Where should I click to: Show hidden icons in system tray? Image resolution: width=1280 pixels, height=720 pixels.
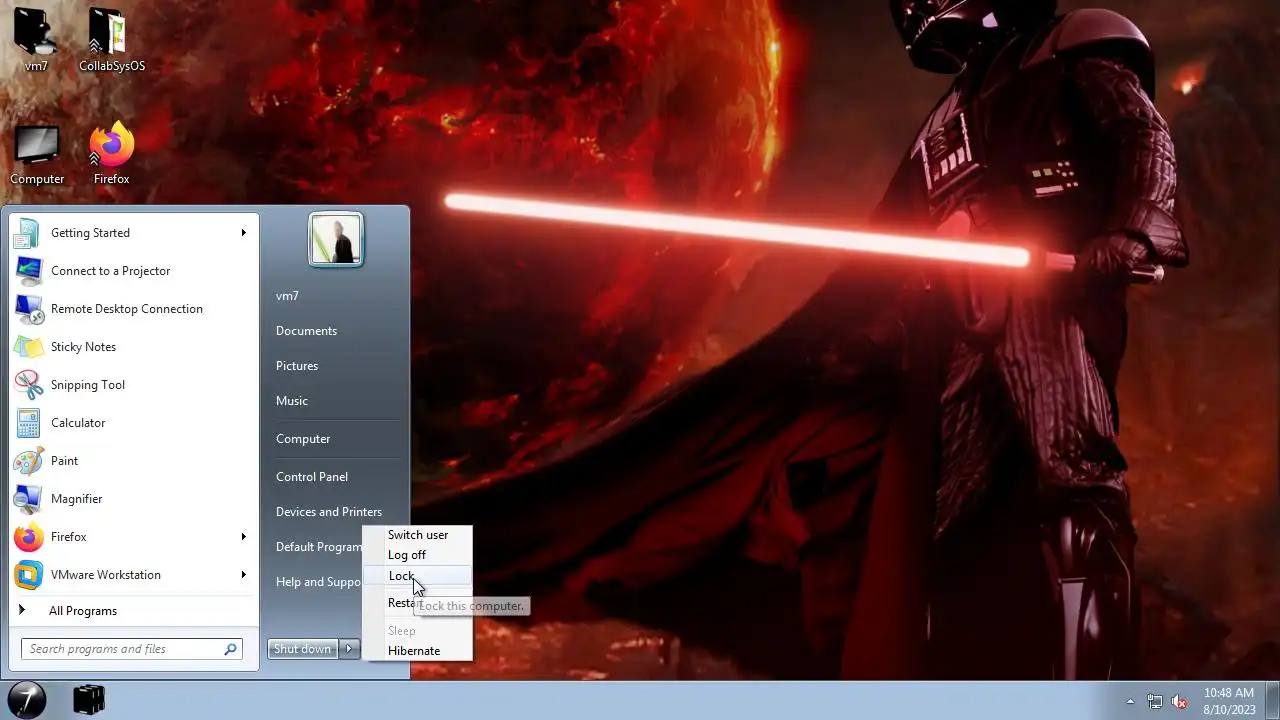[x=1130, y=701]
